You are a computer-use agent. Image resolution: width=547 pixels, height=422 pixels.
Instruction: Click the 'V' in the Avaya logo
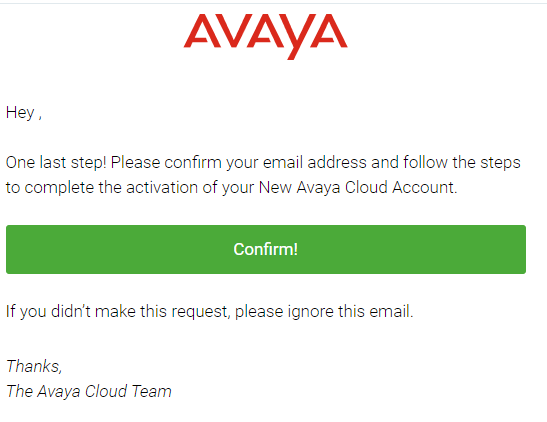[x=235, y=30]
